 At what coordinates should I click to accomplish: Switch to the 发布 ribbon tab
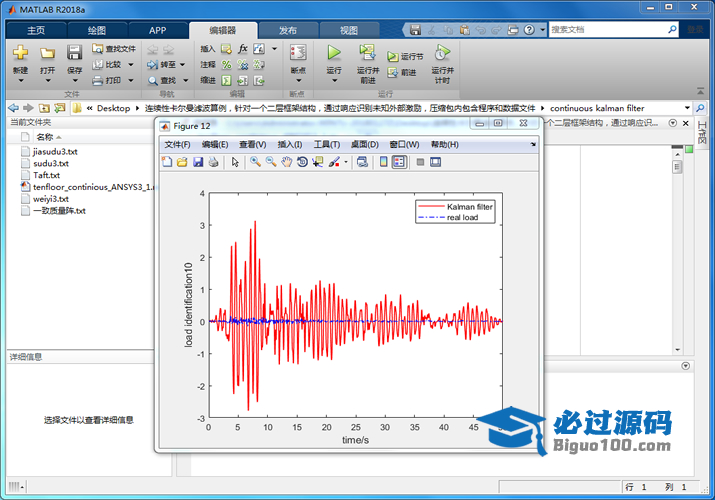click(x=288, y=30)
